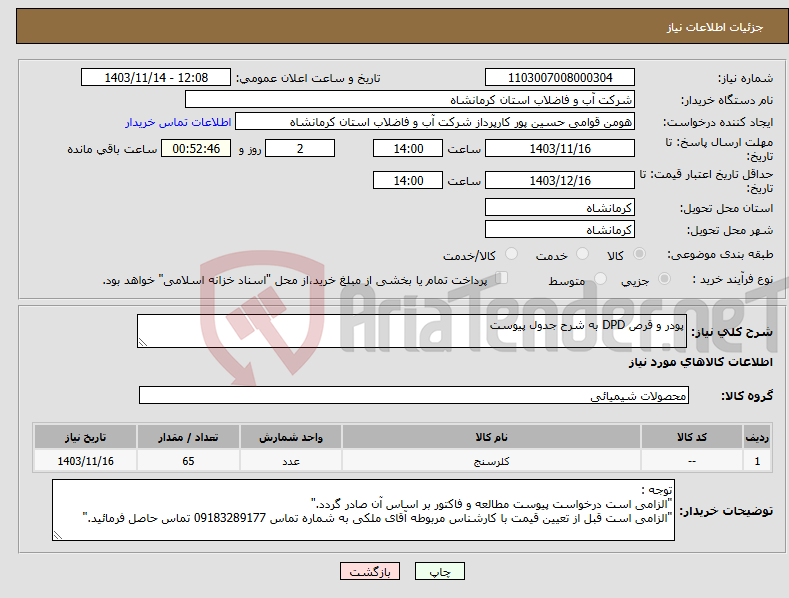Screen dimensions: 789x598
Task: Open the اطلاعات تماس خریدار link
Action: 178,122
